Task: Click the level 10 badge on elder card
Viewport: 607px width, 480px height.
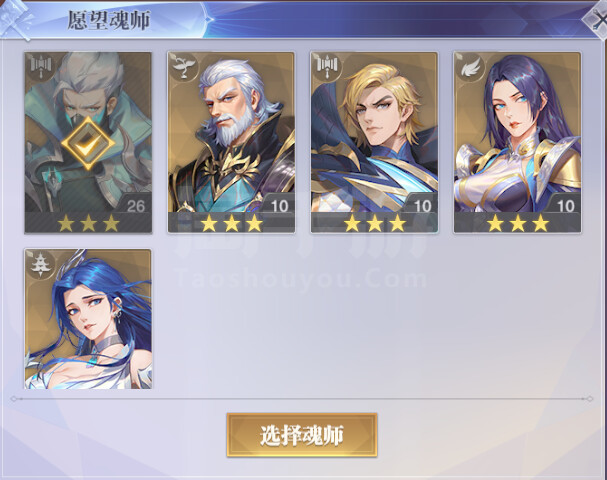Action: [x=279, y=206]
